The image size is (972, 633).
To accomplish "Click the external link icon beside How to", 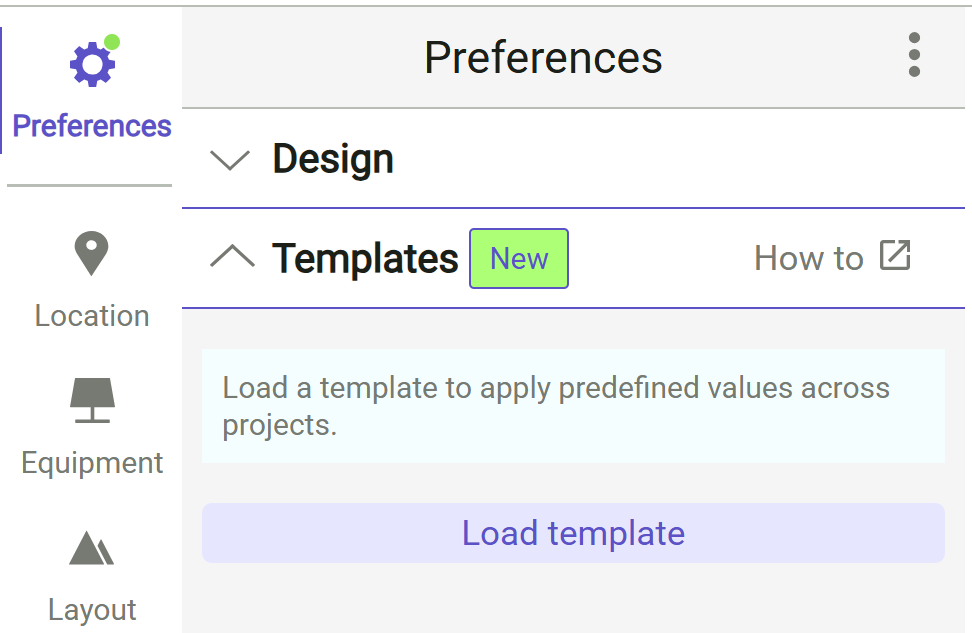I will [x=897, y=255].
